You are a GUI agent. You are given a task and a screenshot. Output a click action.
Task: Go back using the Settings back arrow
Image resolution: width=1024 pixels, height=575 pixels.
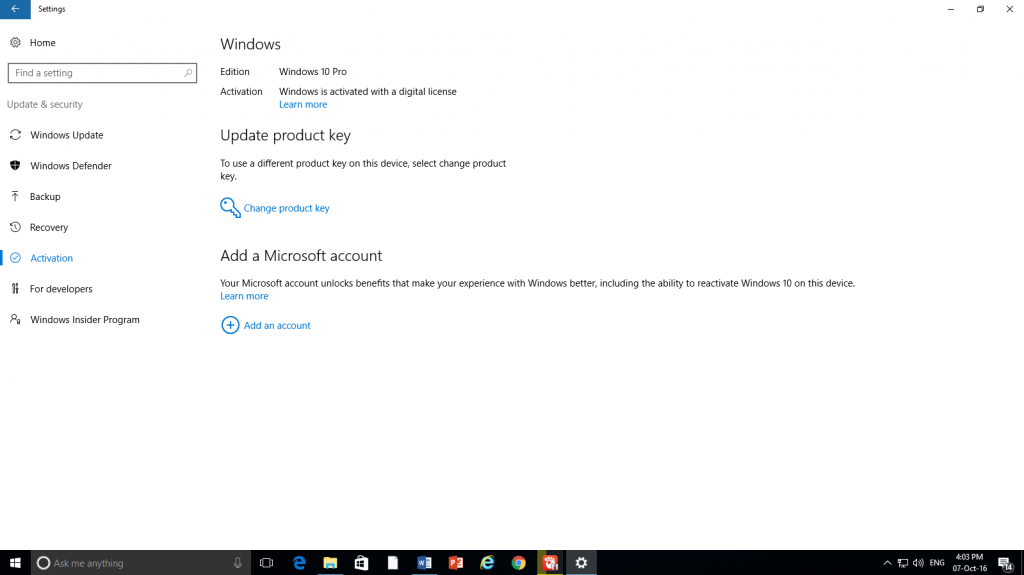click(15, 9)
